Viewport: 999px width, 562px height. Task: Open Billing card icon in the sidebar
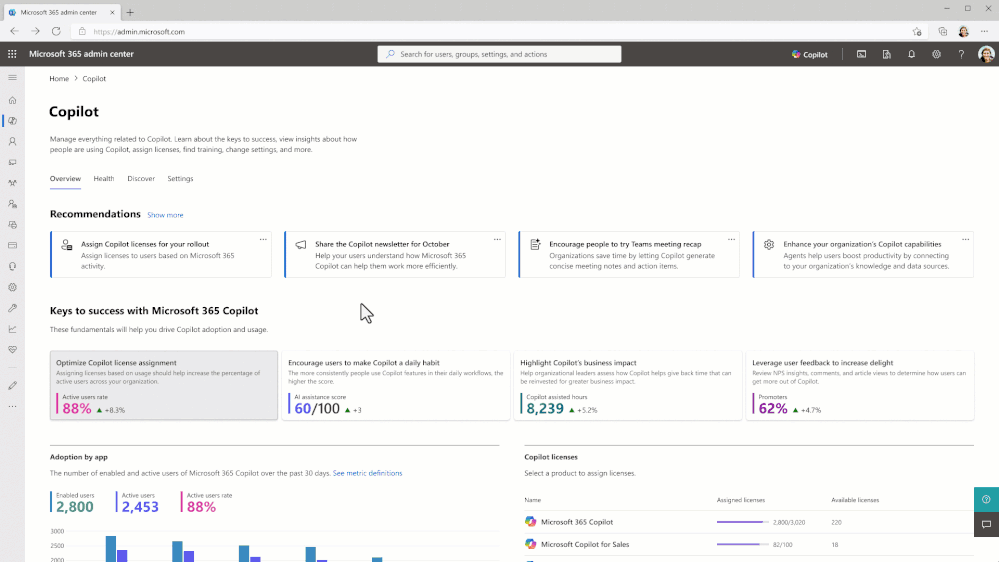tap(12, 245)
